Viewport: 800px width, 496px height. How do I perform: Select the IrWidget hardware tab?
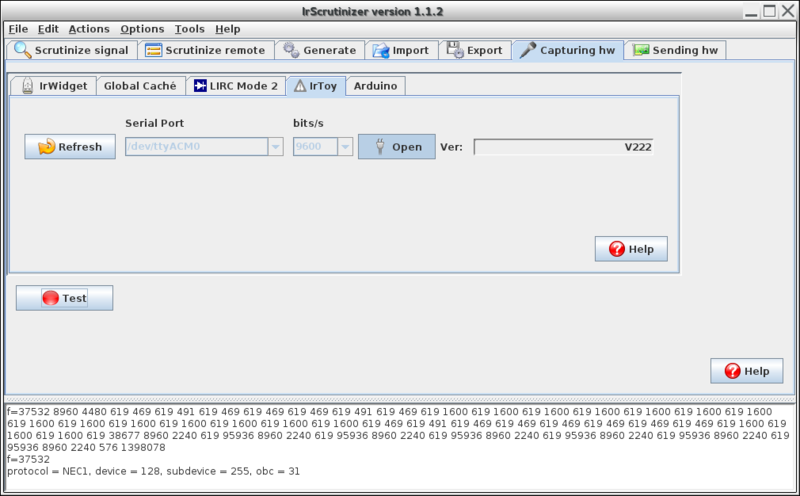click(x=54, y=86)
